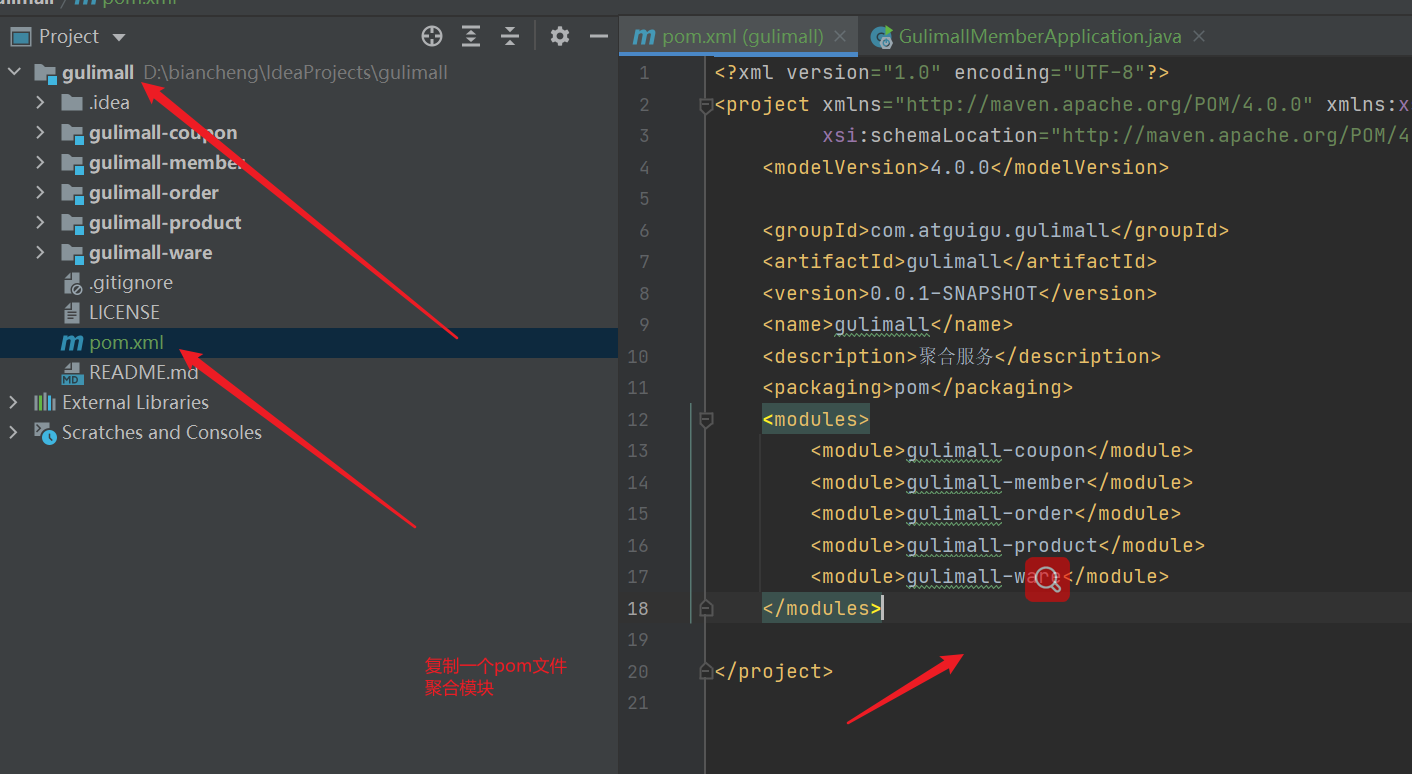Expand the gulimall-product module
Viewport: 1412px width, 774px height.
[40, 222]
